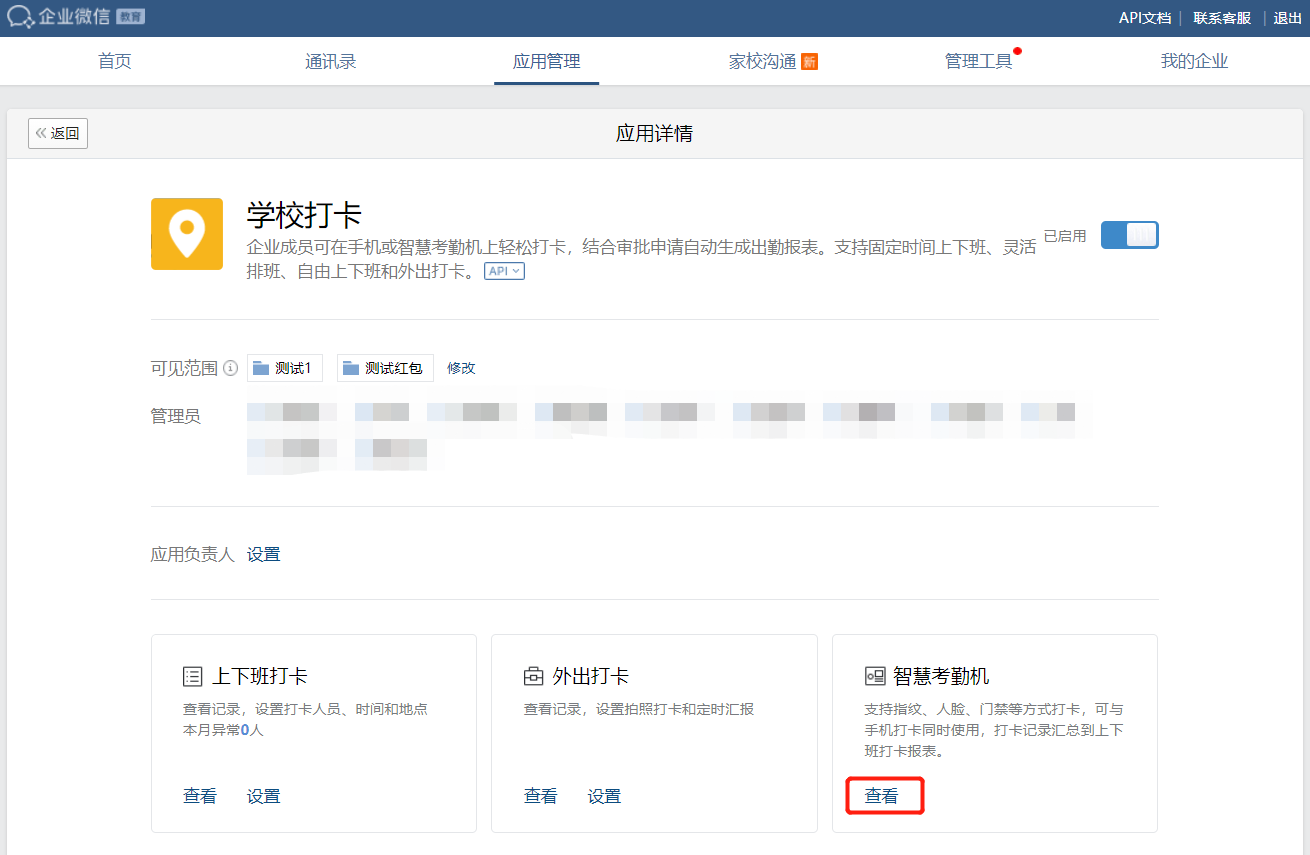Click the 企业微信 logo icon
Screen dimensions: 1310x855
coord(21,17)
